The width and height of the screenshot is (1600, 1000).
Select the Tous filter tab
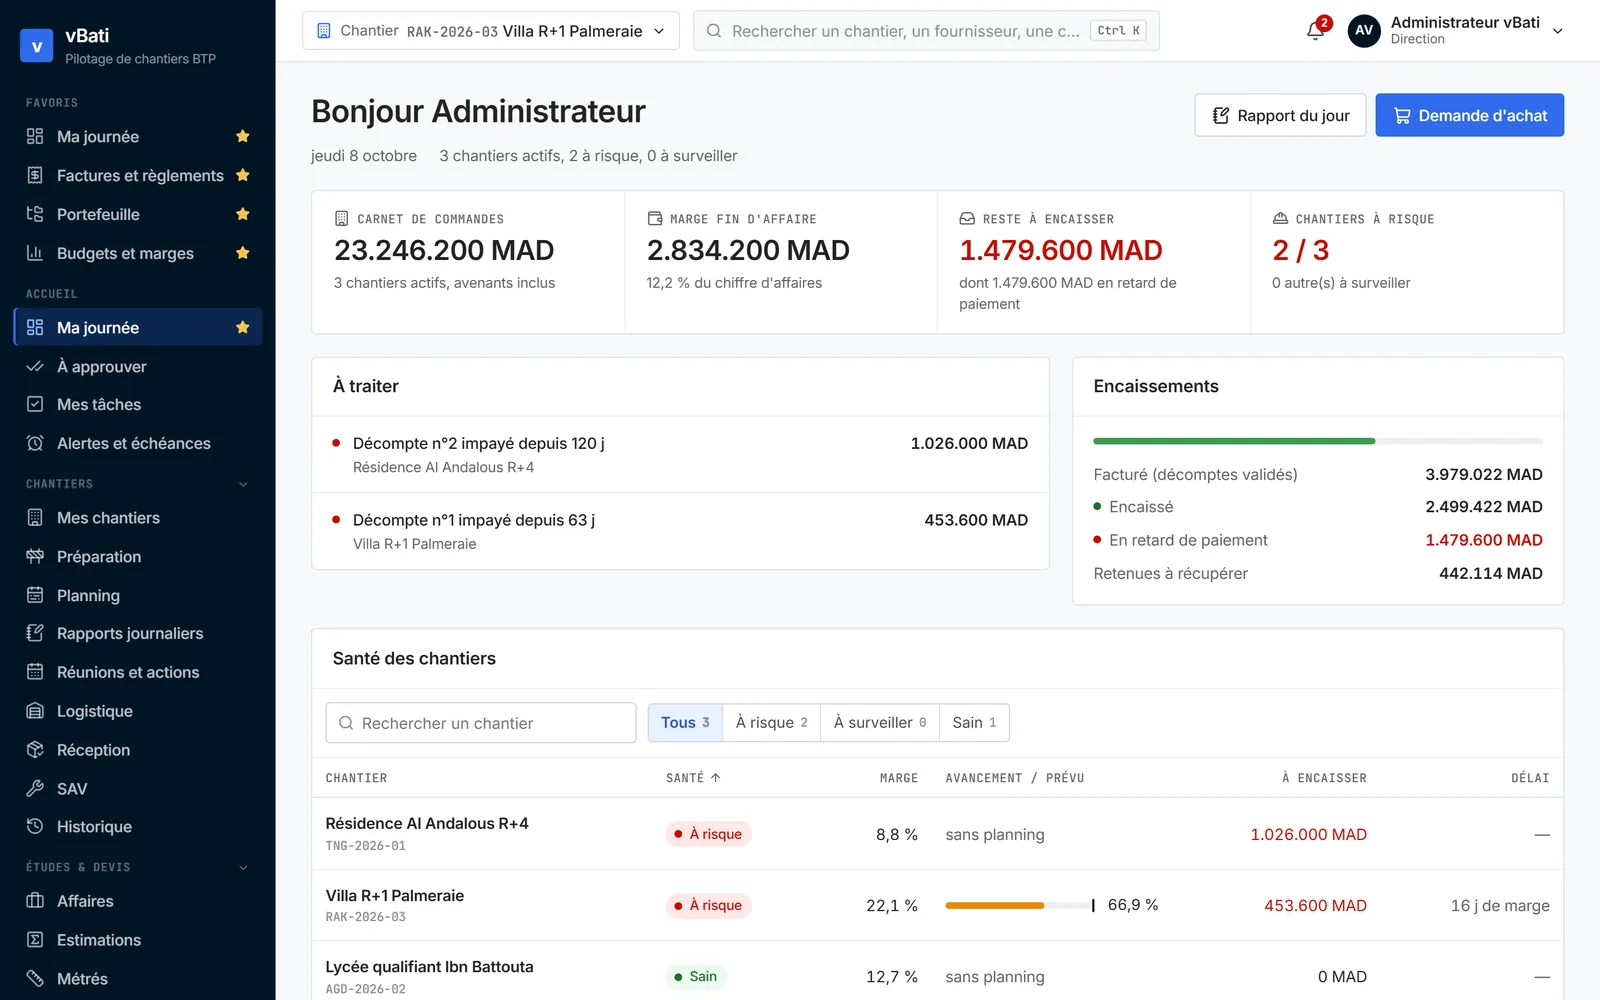click(x=685, y=723)
